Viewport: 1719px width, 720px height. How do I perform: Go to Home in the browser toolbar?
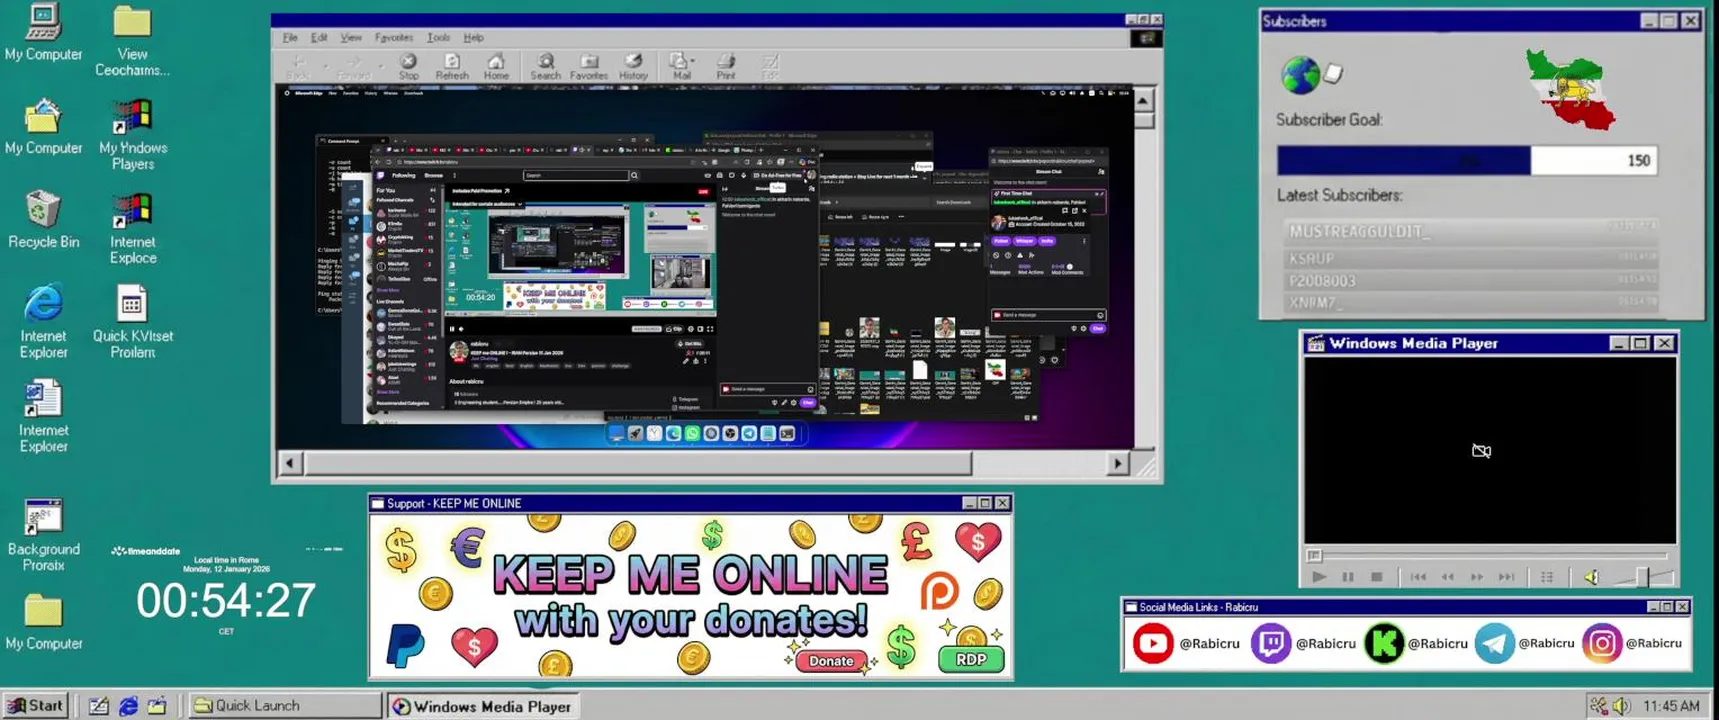coord(496,66)
